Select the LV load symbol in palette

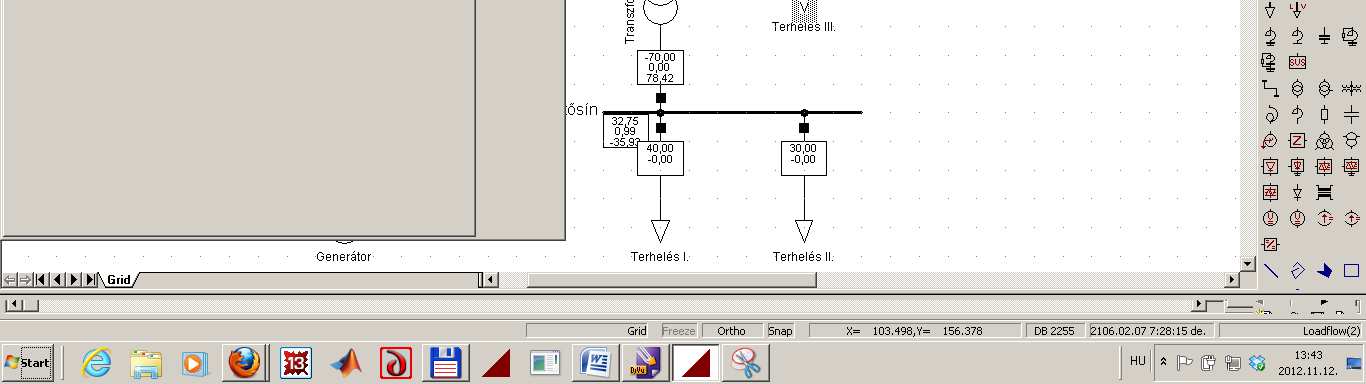click(x=1297, y=9)
